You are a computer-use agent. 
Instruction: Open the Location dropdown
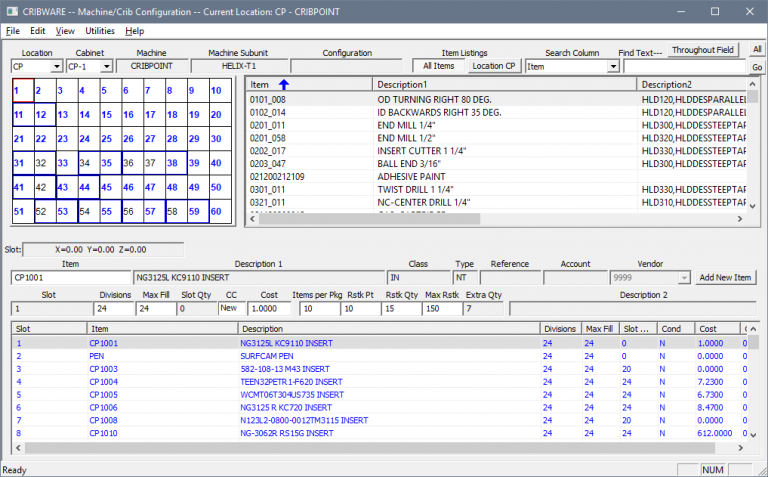click(x=55, y=66)
